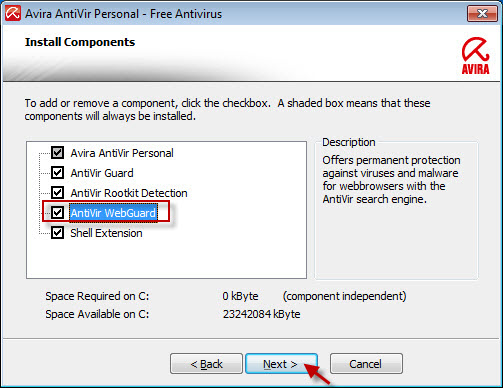Click the Install Components heading
The height and width of the screenshot is (388, 503).
pyautogui.click(x=80, y=42)
